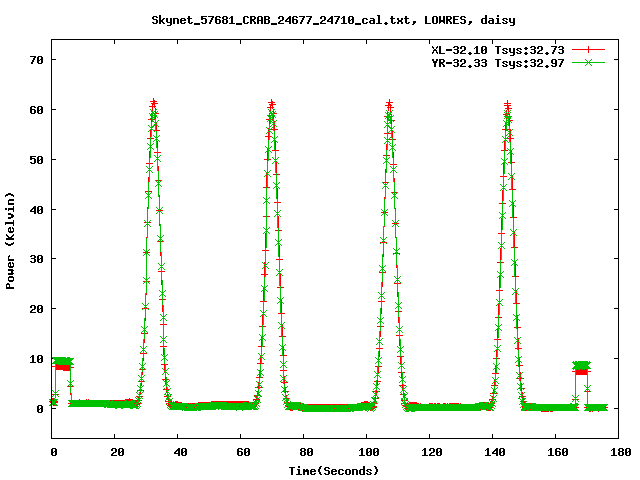Select the YR-32.33 Tsys:32.97 legend entry
This screenshot has height=480, width=640.
[498, 63]
